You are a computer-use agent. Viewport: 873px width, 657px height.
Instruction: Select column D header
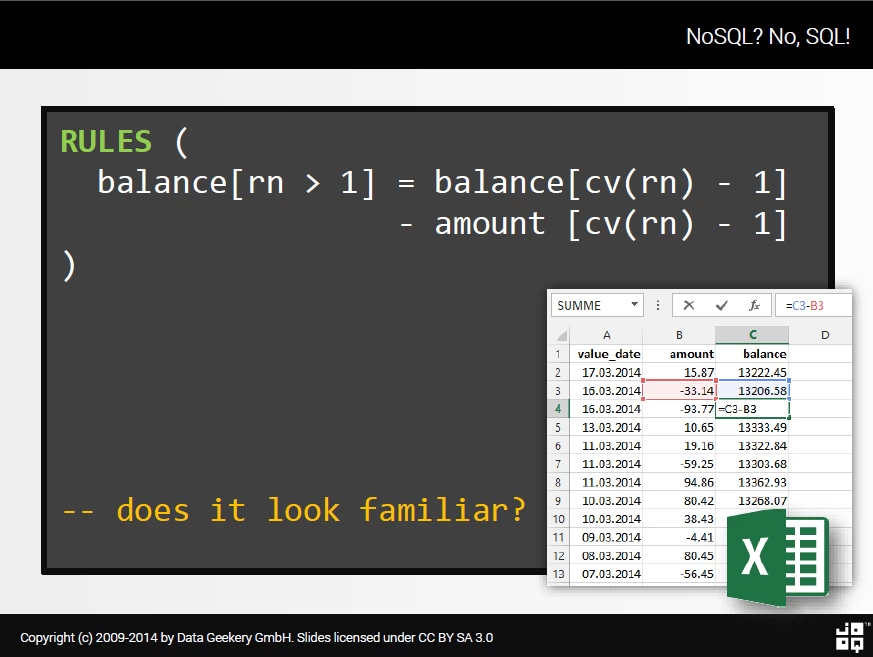tap(825, 335)
